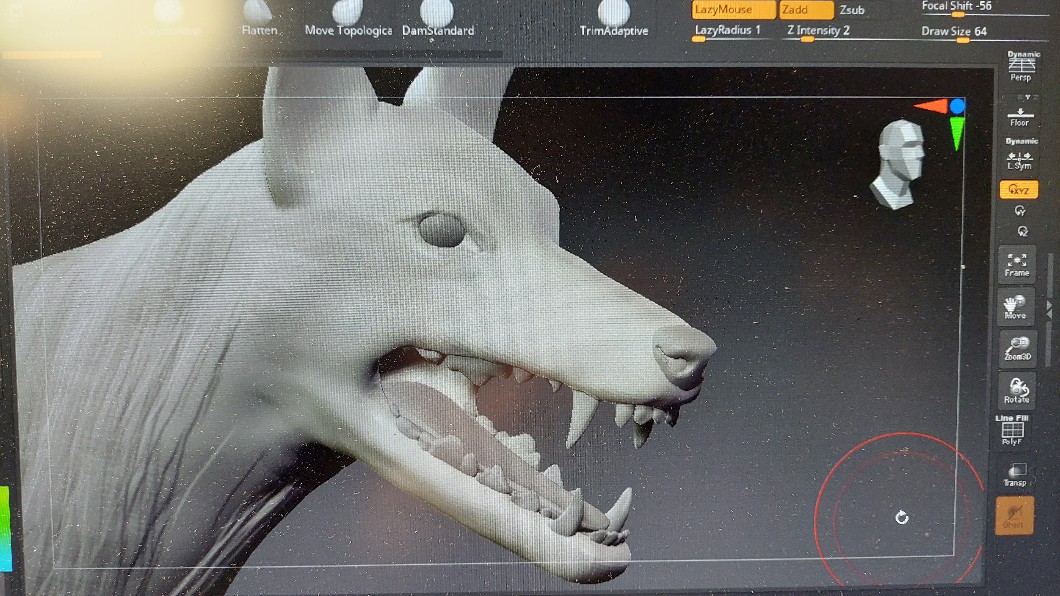Toggle Zadd sculpt mode
Viewport: 1060px width, 596px height.
point(806,10)
